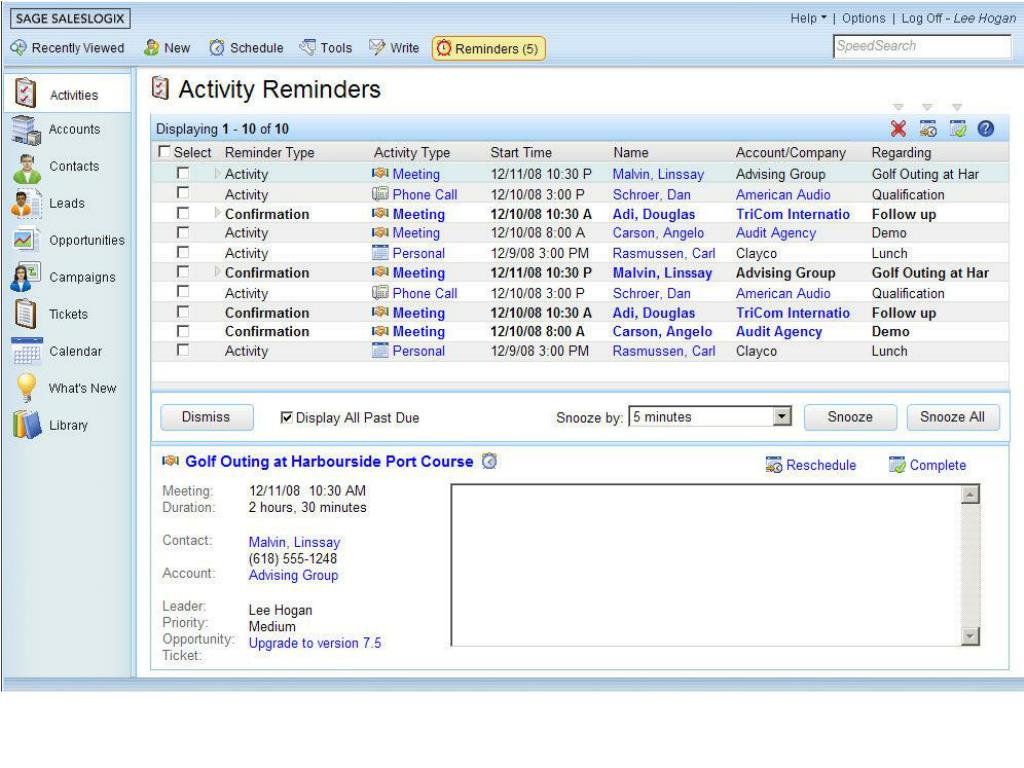Click the alarm clock icon beside Golf Outing title
The image size is (1024, 768).
[489, 461]
